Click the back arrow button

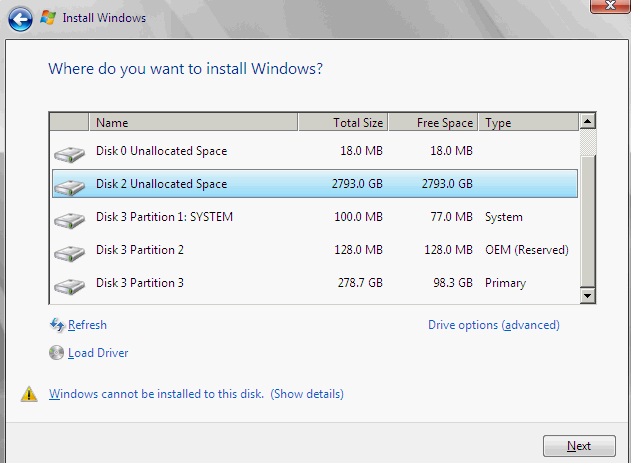[x=20, y=18]
